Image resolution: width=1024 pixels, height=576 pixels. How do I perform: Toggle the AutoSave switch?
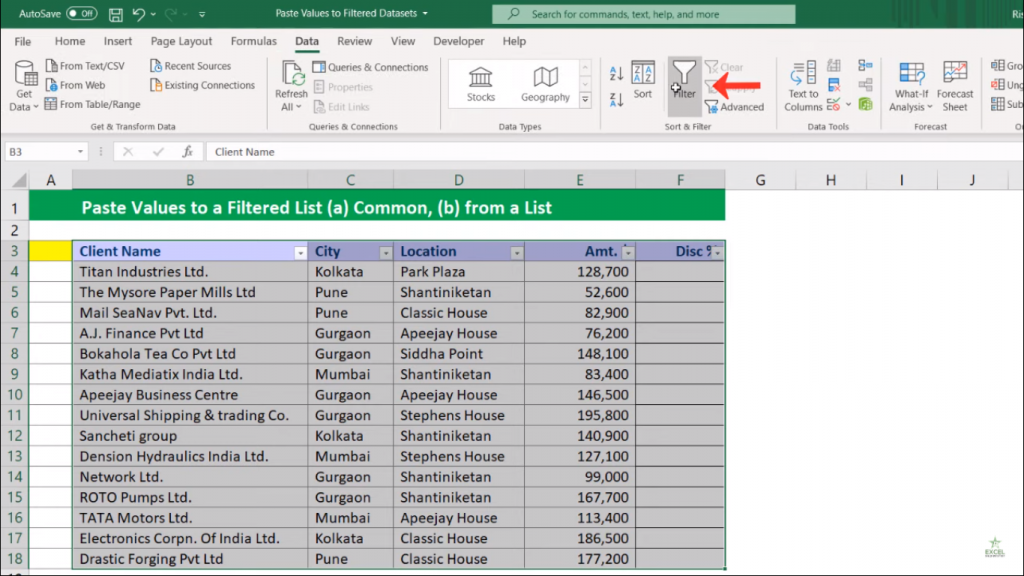point(81,14)
